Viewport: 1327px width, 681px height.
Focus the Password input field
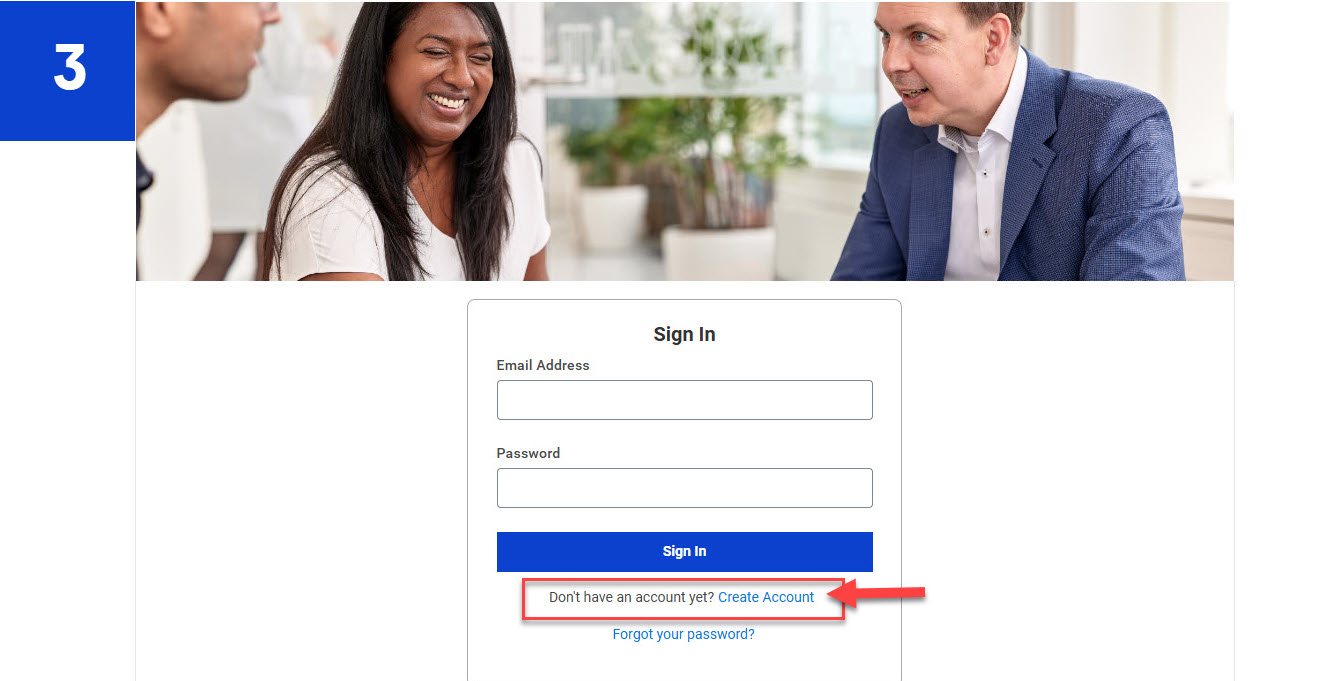[x=684, y=488]
